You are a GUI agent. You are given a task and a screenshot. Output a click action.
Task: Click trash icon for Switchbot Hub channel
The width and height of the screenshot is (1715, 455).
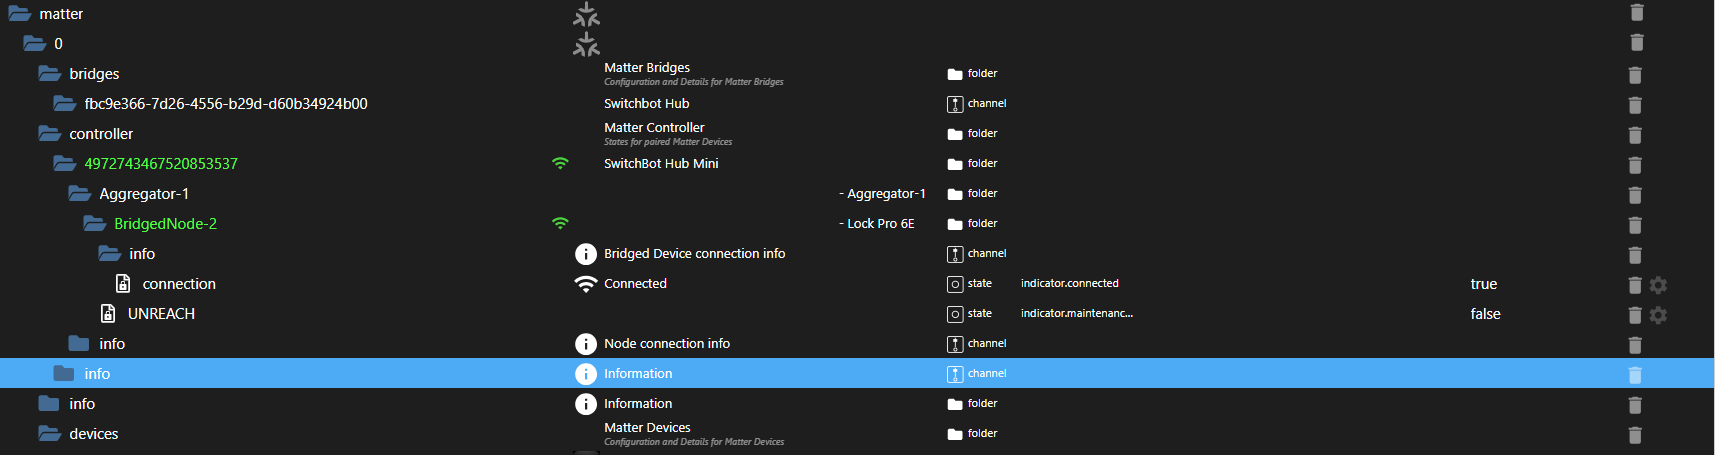[x=1635, y=105]
